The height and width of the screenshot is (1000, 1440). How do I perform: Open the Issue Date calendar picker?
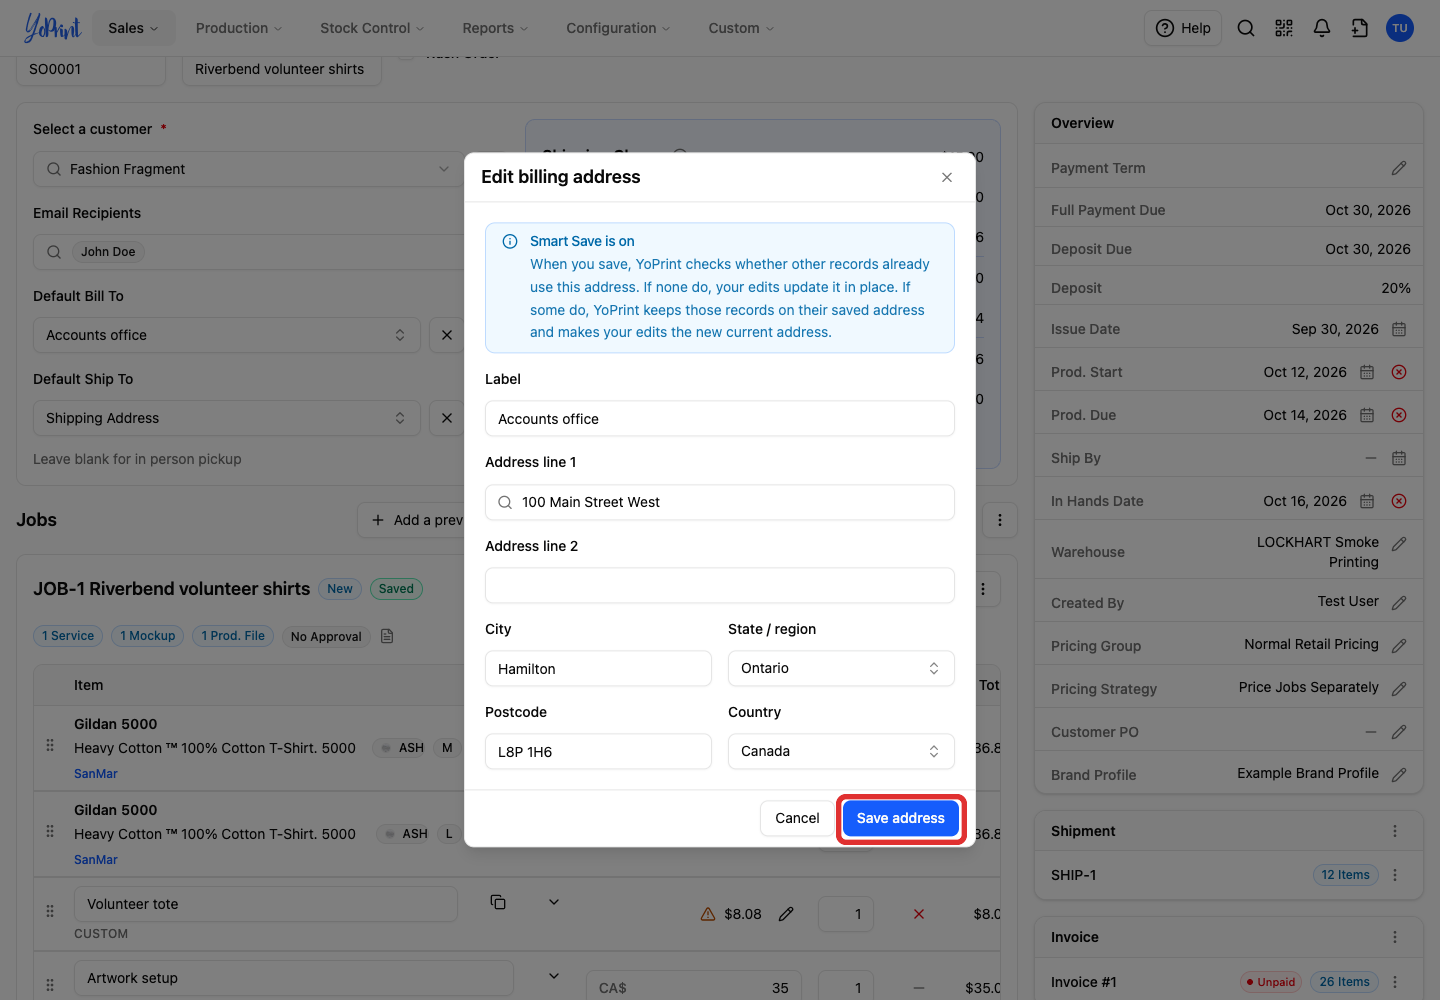[x=1399, y=329]
